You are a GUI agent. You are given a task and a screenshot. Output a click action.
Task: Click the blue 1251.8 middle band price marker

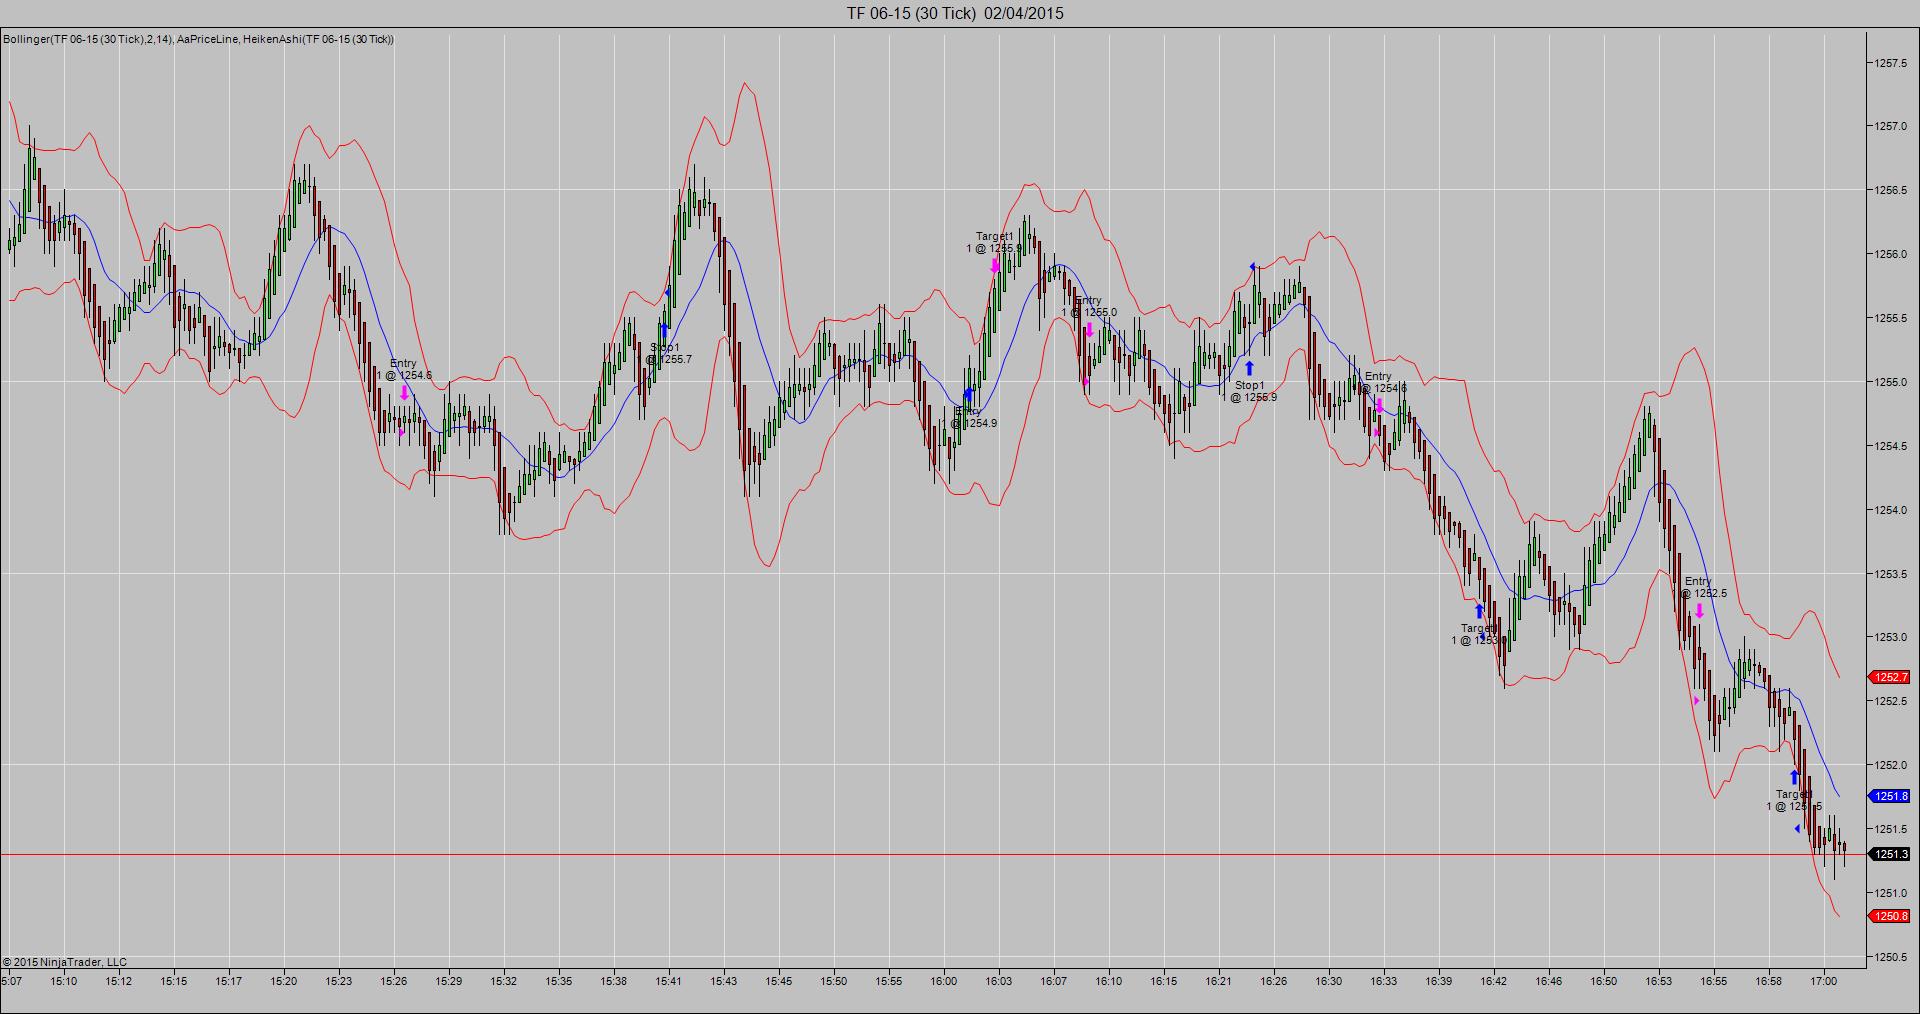click(1889, 796)
